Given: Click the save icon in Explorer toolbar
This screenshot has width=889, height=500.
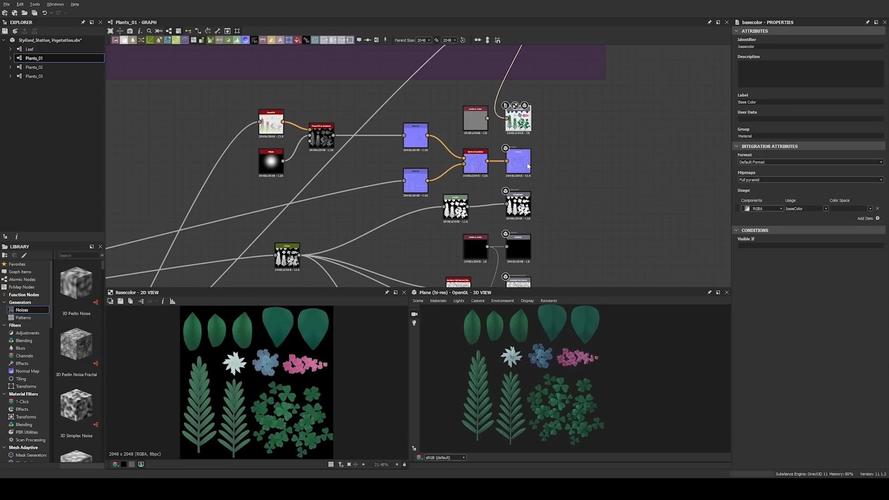Looking at the screenshot, I should click(x=5, y=31).
